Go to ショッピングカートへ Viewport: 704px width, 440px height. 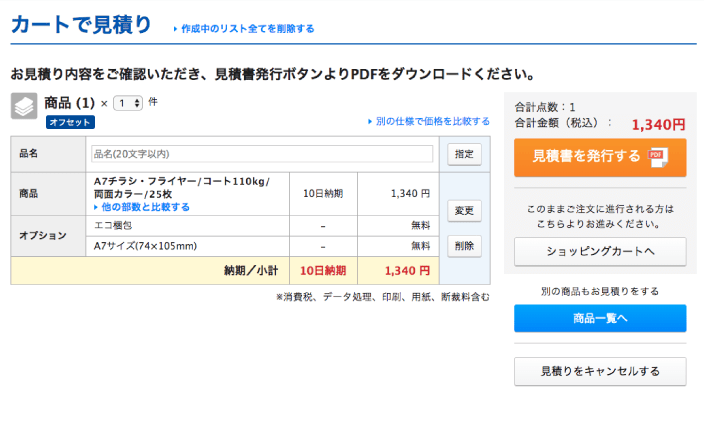pos(599,252)
